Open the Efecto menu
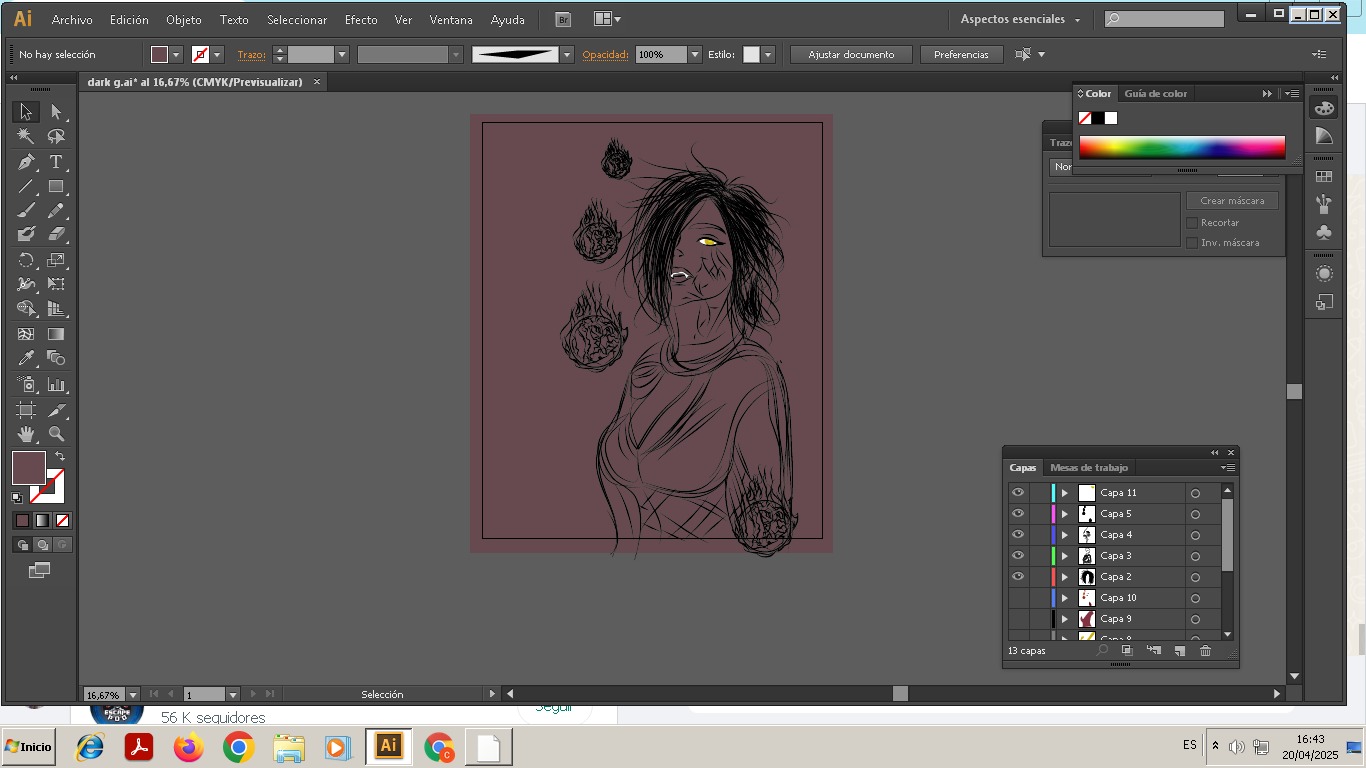The image size is (1366, 768). coord(361,20)
